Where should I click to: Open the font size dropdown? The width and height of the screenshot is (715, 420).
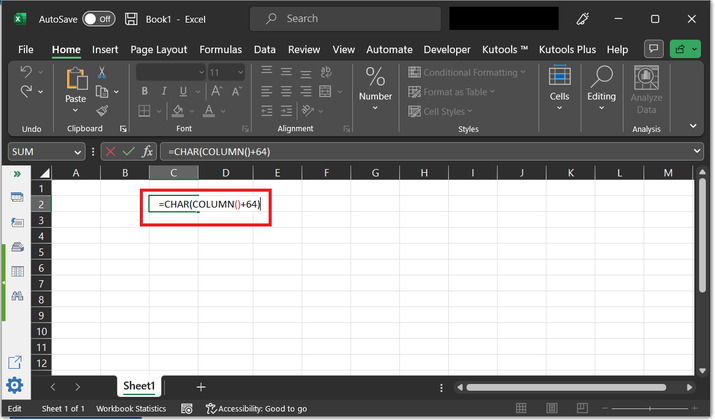[x=240, y=72]
